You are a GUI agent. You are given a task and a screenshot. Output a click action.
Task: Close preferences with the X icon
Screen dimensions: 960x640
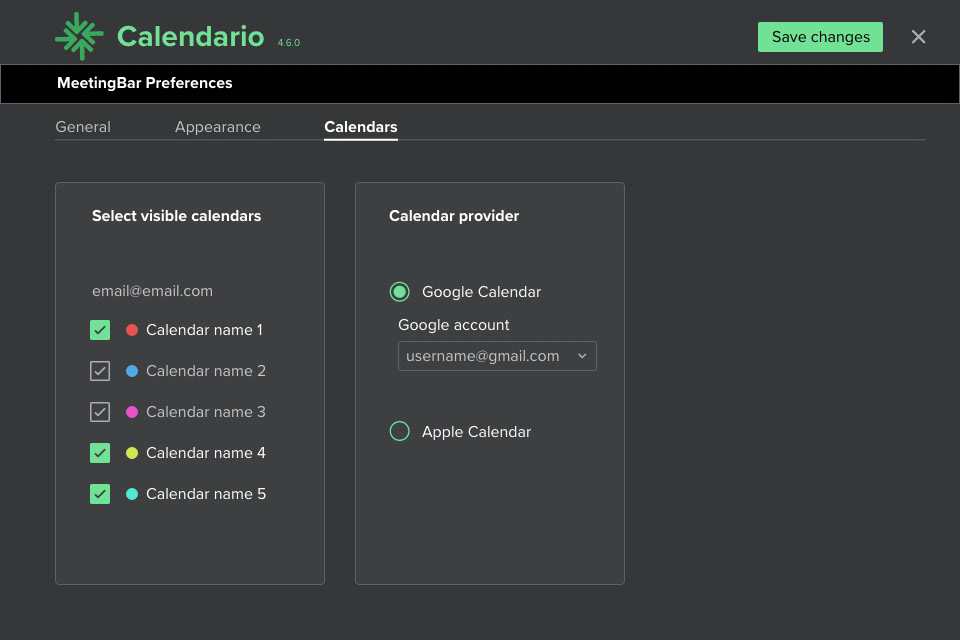918,37
